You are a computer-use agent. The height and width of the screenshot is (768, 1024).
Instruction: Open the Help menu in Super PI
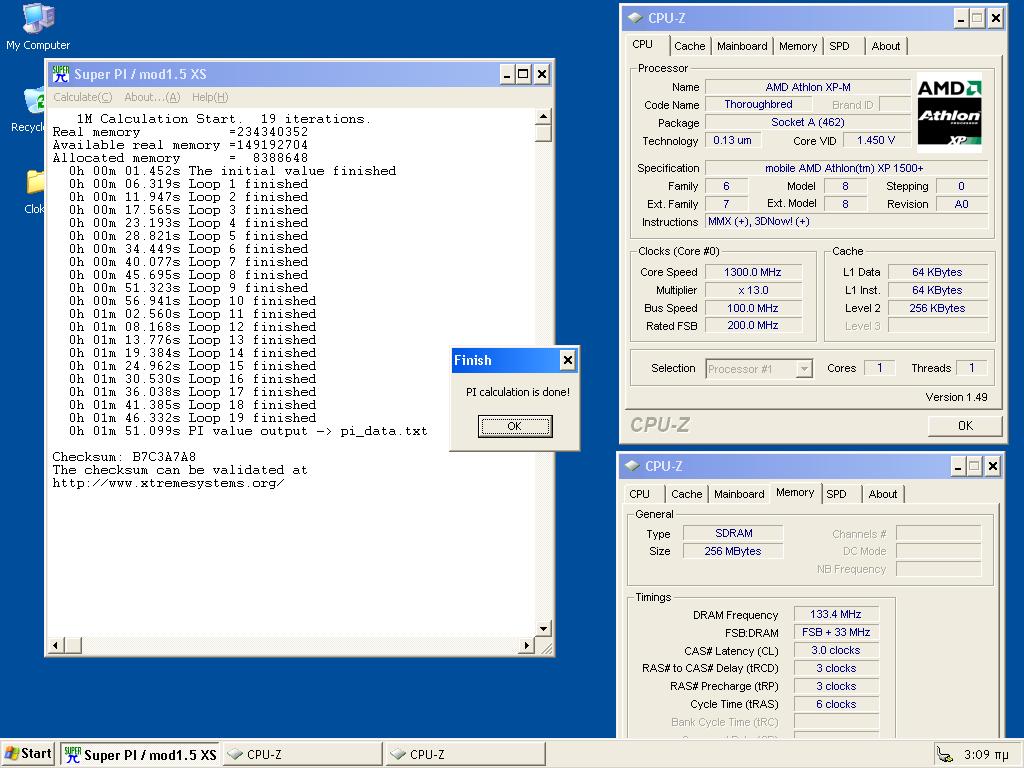point(210,97)
